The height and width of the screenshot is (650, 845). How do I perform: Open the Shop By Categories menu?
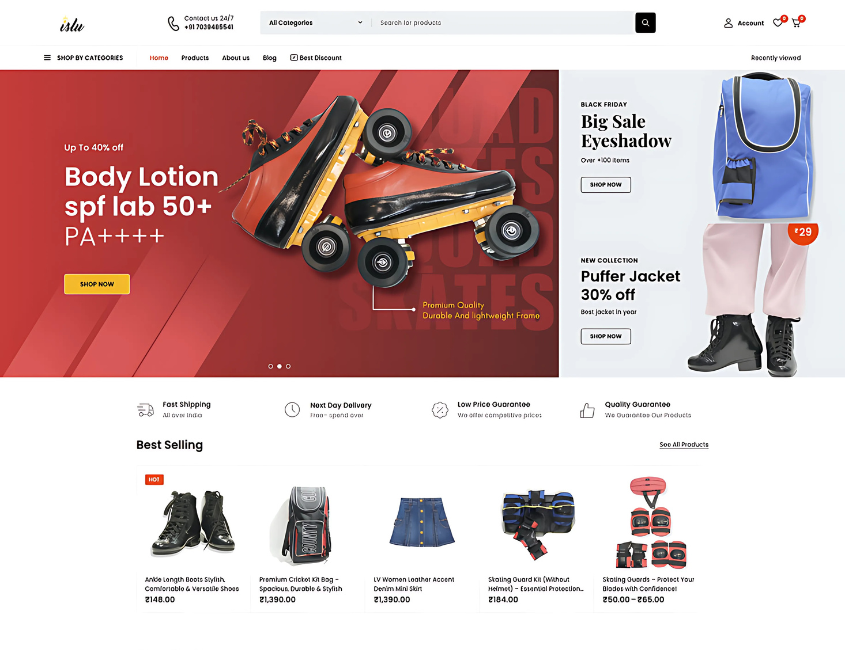tap(84, 58)
